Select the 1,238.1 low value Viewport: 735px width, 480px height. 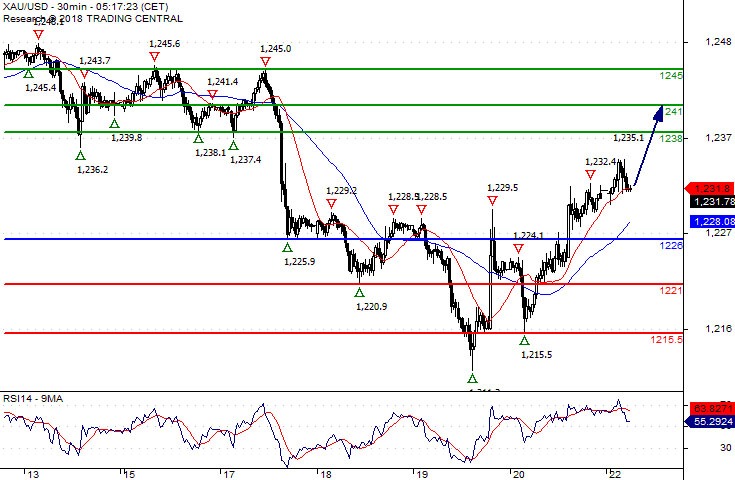210,152
